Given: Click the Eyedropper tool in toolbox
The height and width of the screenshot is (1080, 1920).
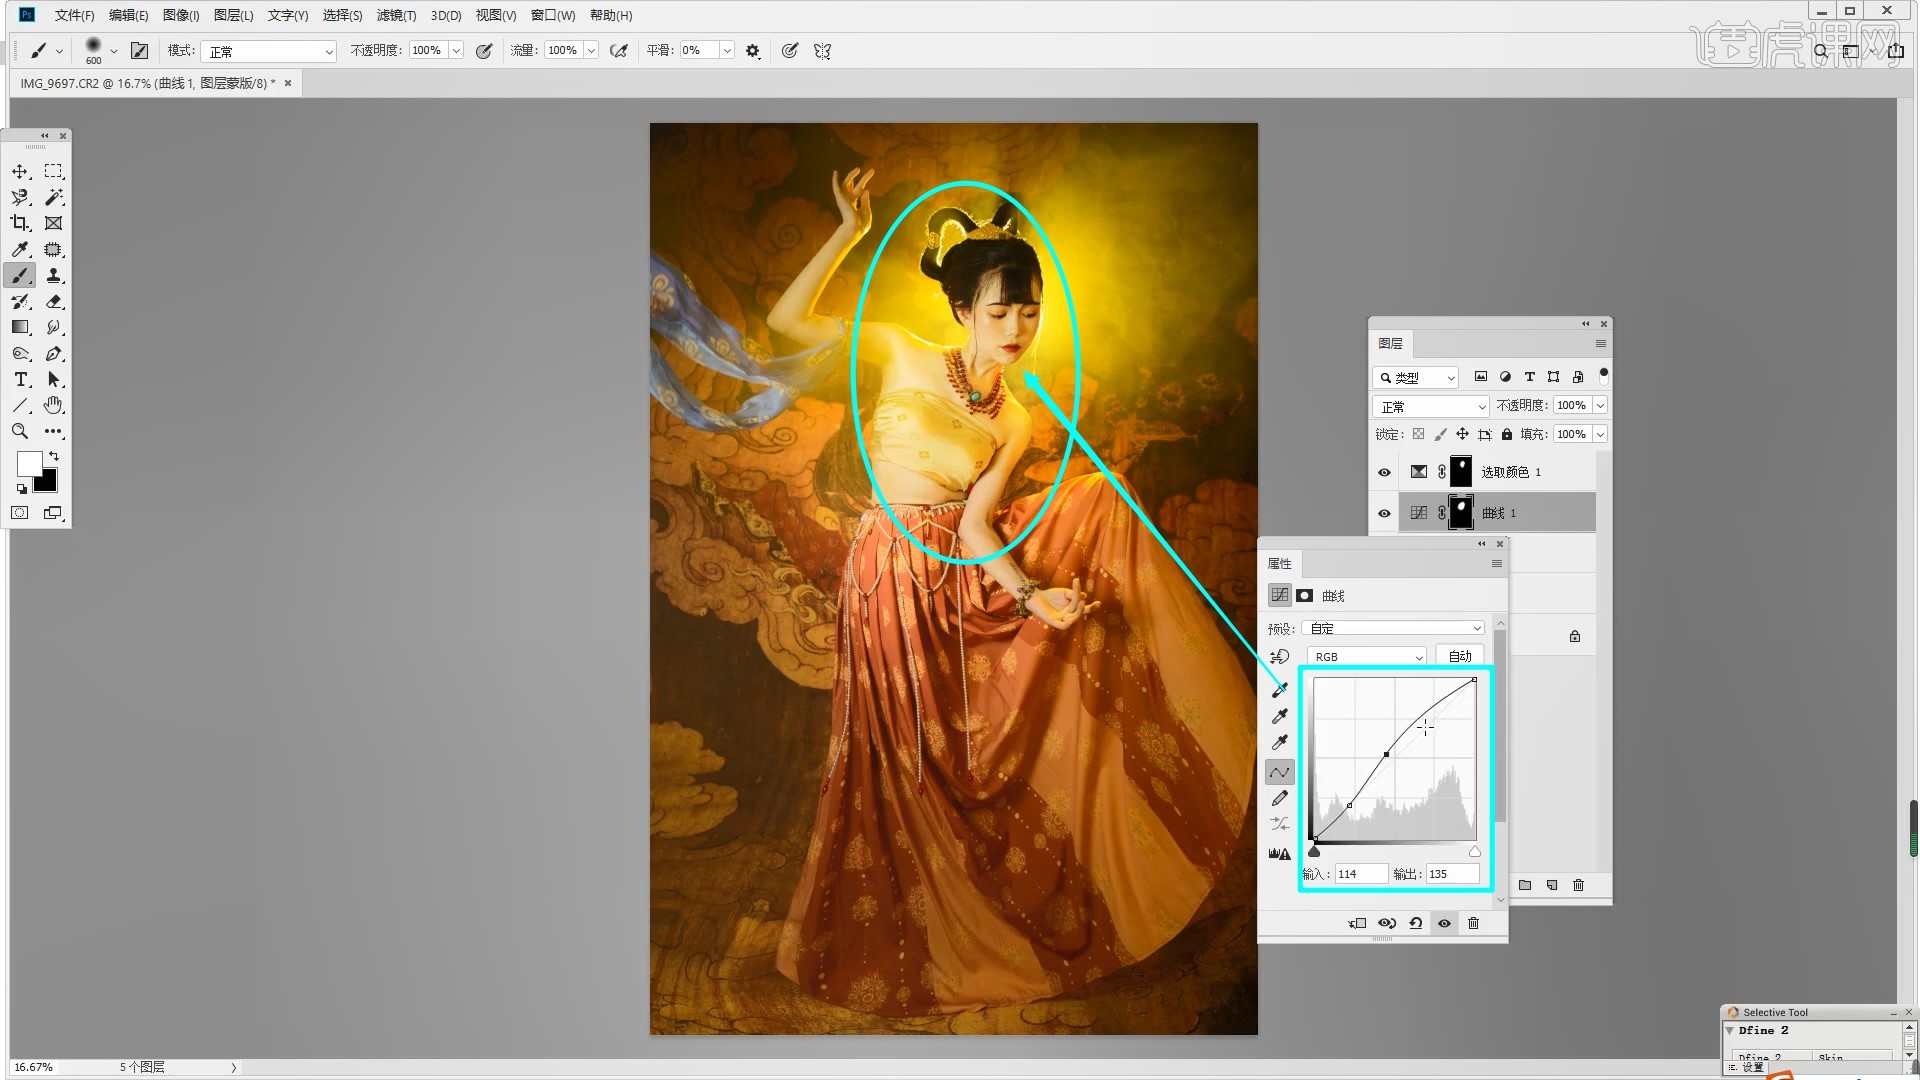Looking at the screenshot, I should (x=20, y=249).
